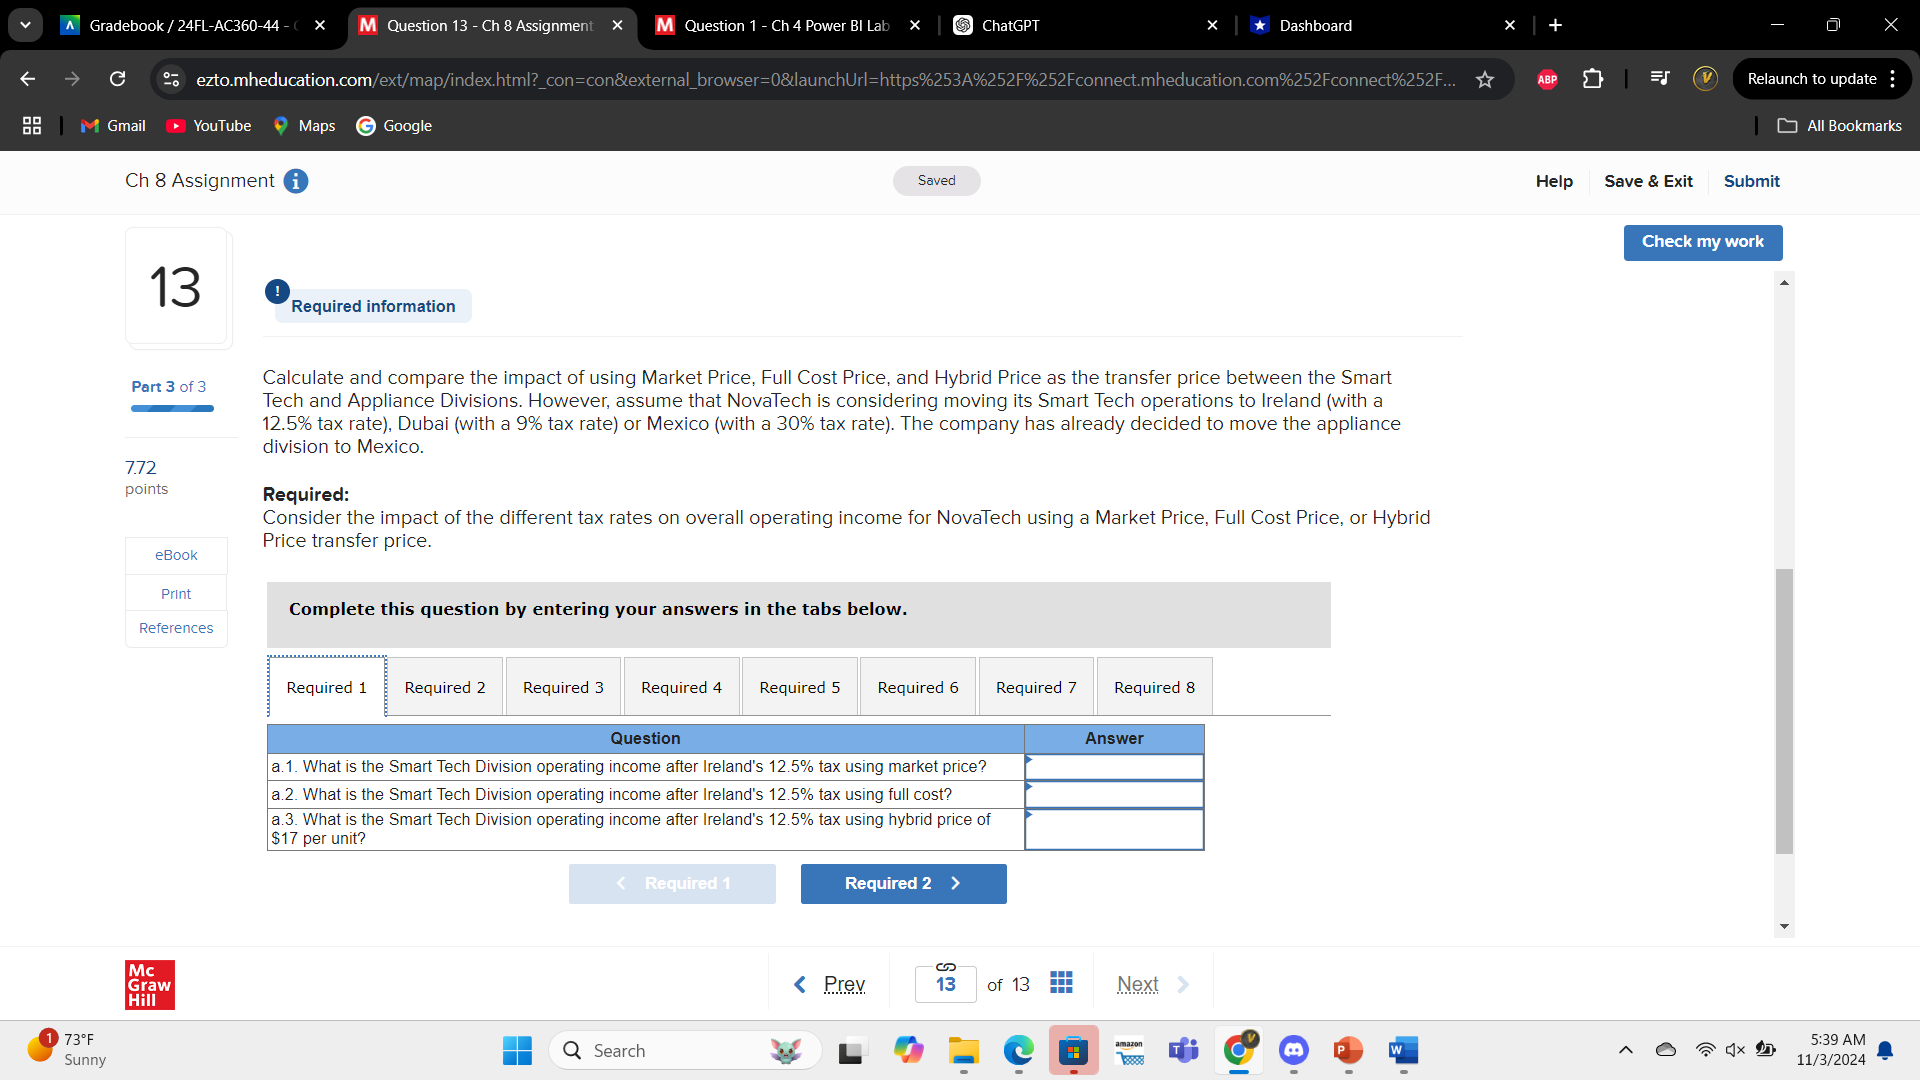Switch to the Required 5 tab
The width and height of the screenshot is (1920, 1080).
pos(799,686)
